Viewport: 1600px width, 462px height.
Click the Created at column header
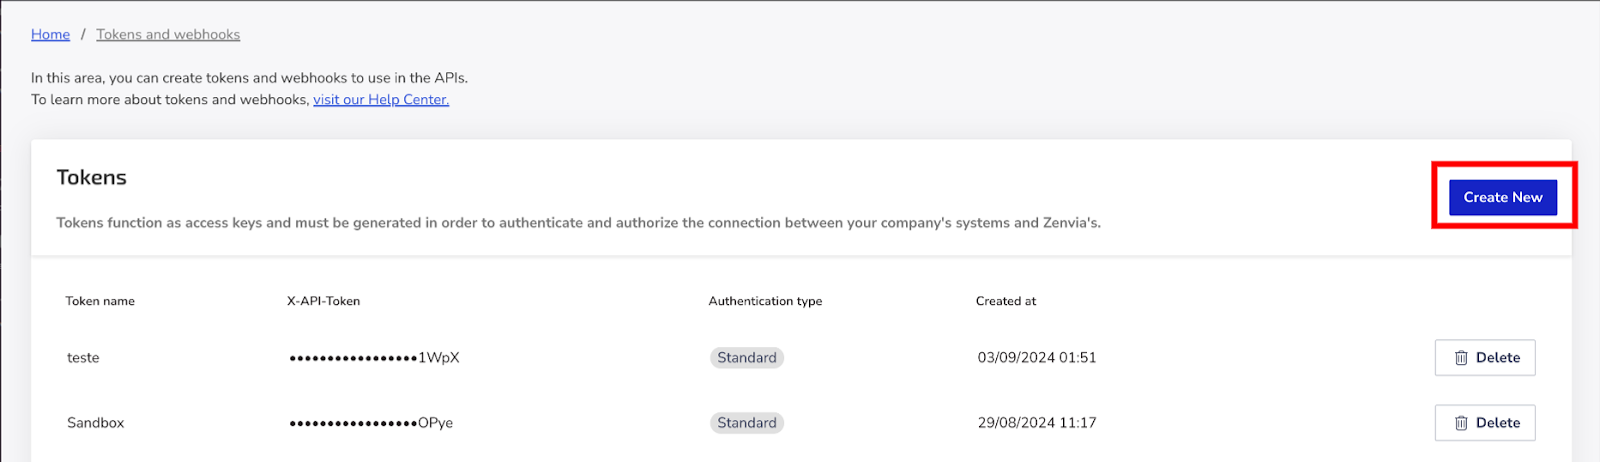point(1006,301)
